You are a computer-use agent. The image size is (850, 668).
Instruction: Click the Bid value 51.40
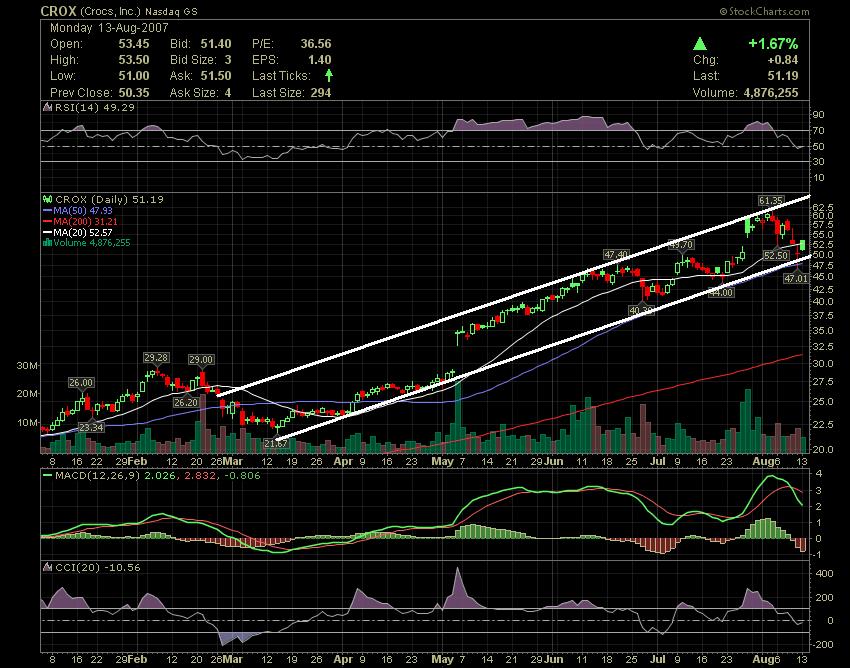(x=216, y=44)
